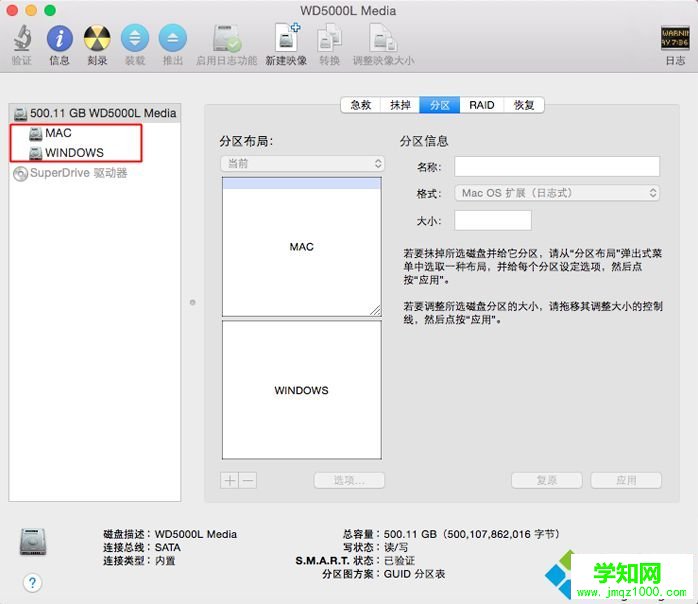
Task: Select the 500.11 GB WD5000L Media disk
Action: [95, 113]
